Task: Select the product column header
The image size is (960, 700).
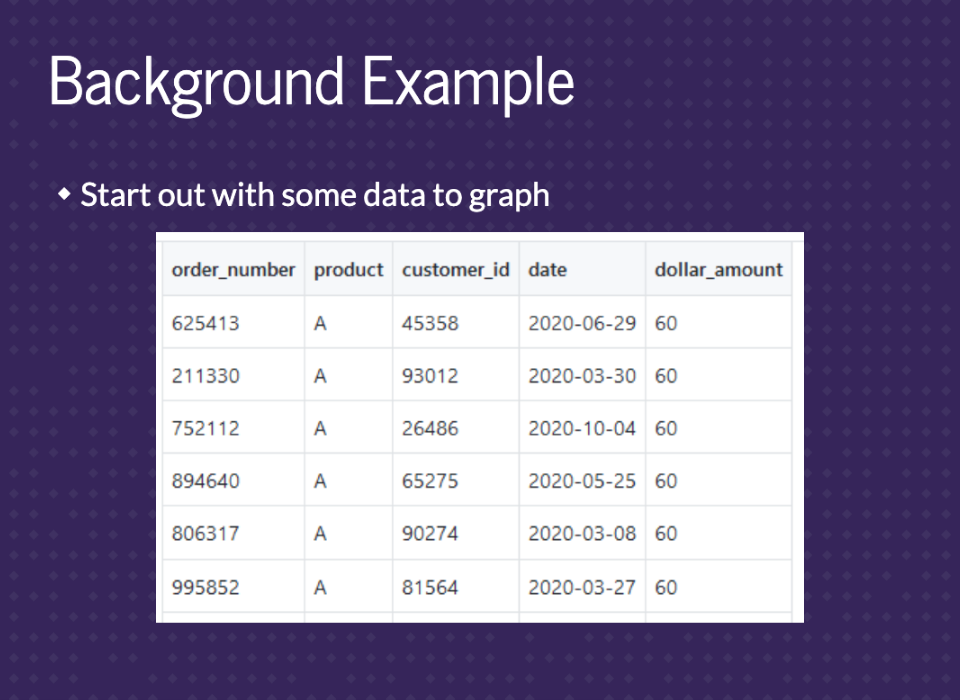Action: pyautogui.click(x=348, y=270)
